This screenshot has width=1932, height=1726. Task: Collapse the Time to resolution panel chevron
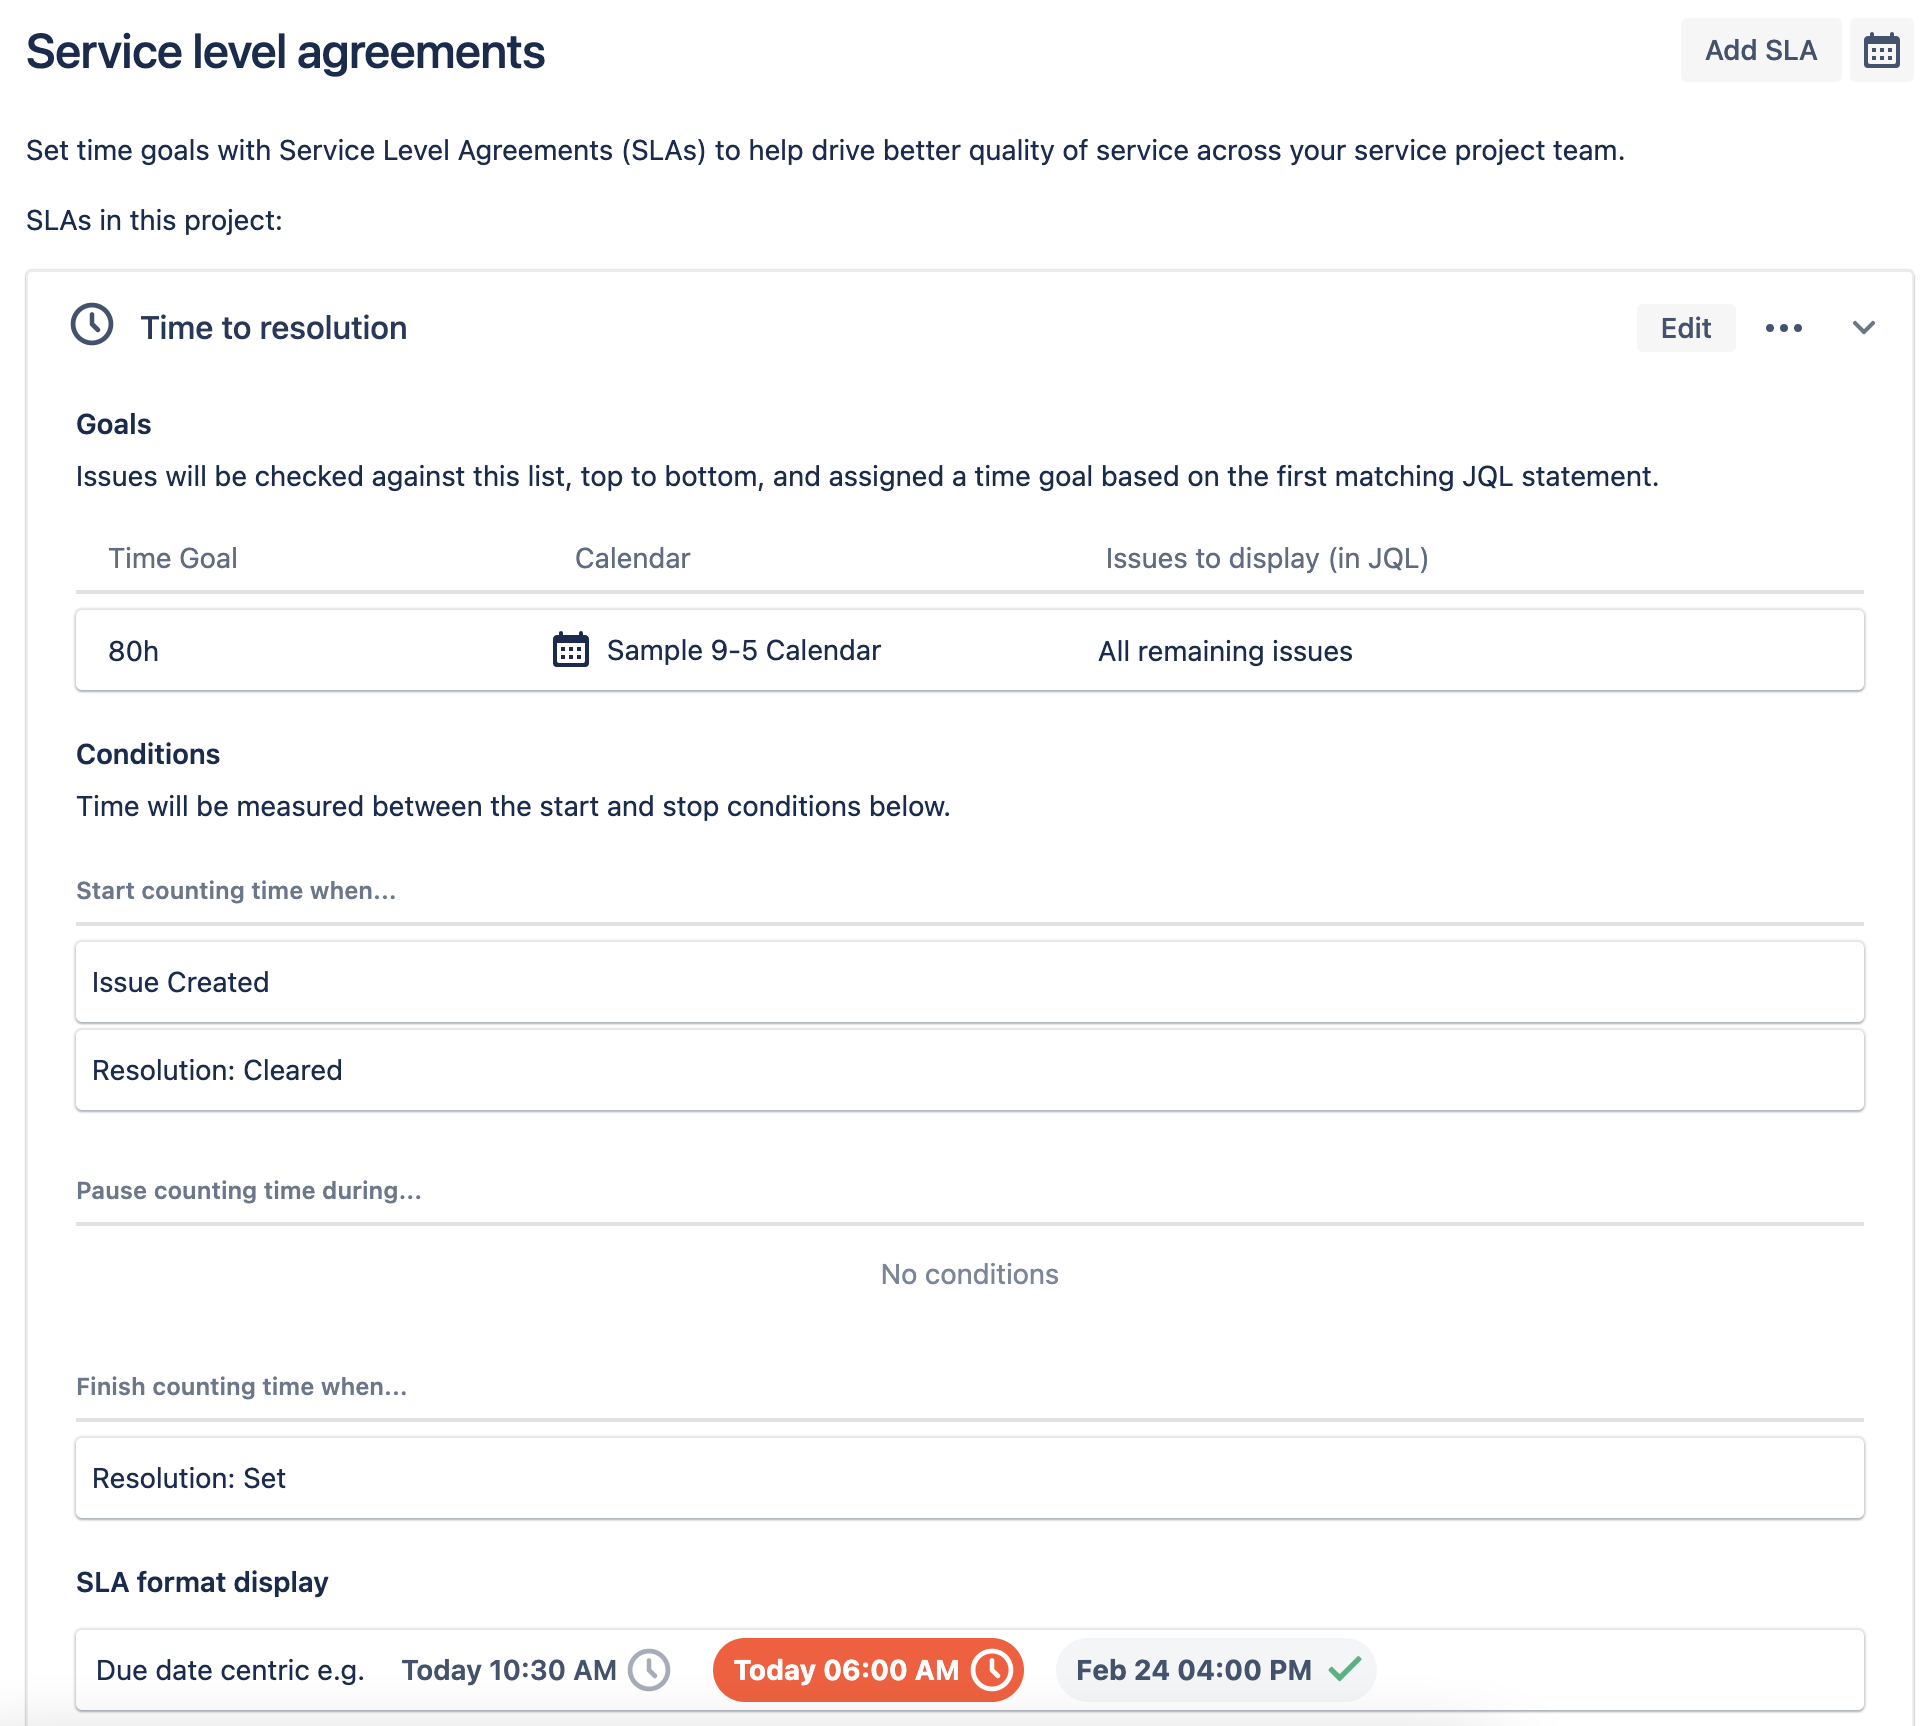(x=1863, y=328)
